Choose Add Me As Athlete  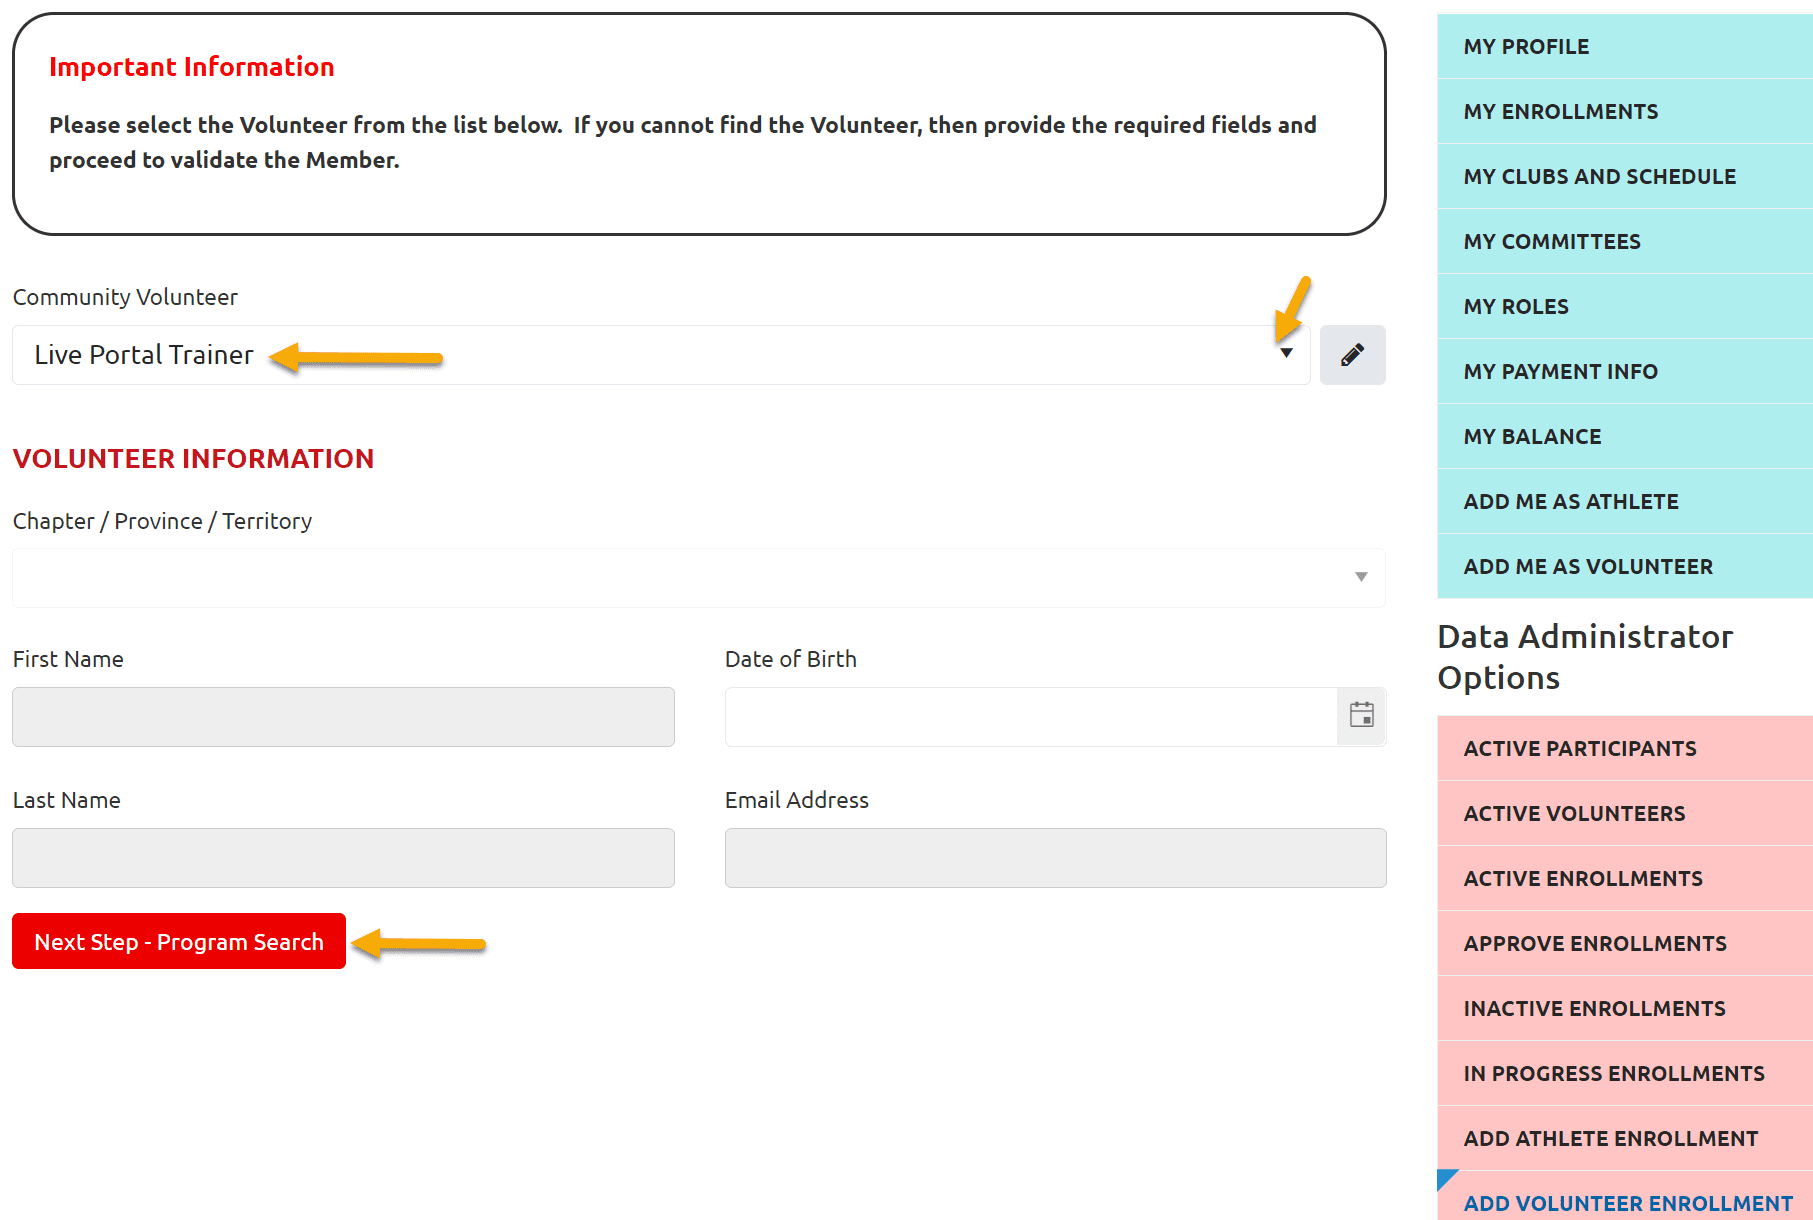(1625, 501)
